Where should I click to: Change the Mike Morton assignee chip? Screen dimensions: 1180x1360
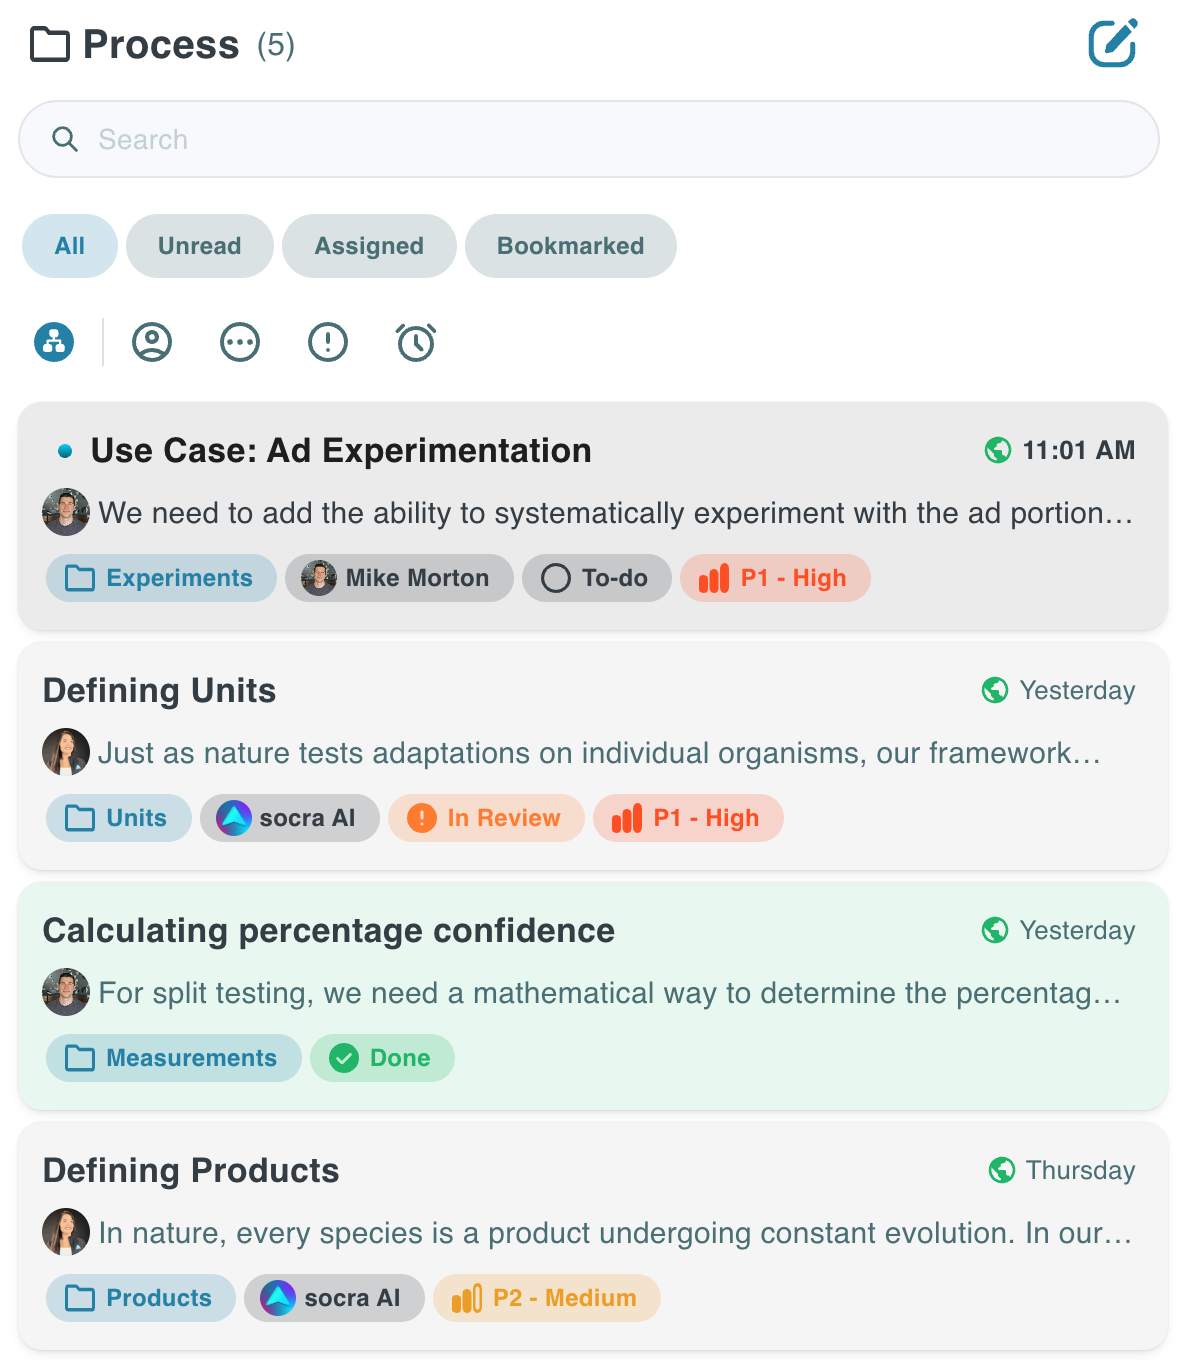tap(399, 578)
